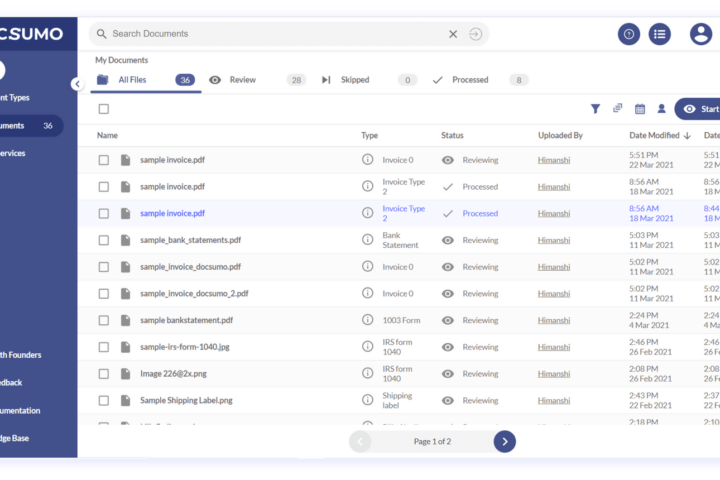The width and height of the screenshot is (720, 480).
Task: Select checkbox for sample_bank_statements.pdf
Action: pyautogui.click(x=104, y=240)
